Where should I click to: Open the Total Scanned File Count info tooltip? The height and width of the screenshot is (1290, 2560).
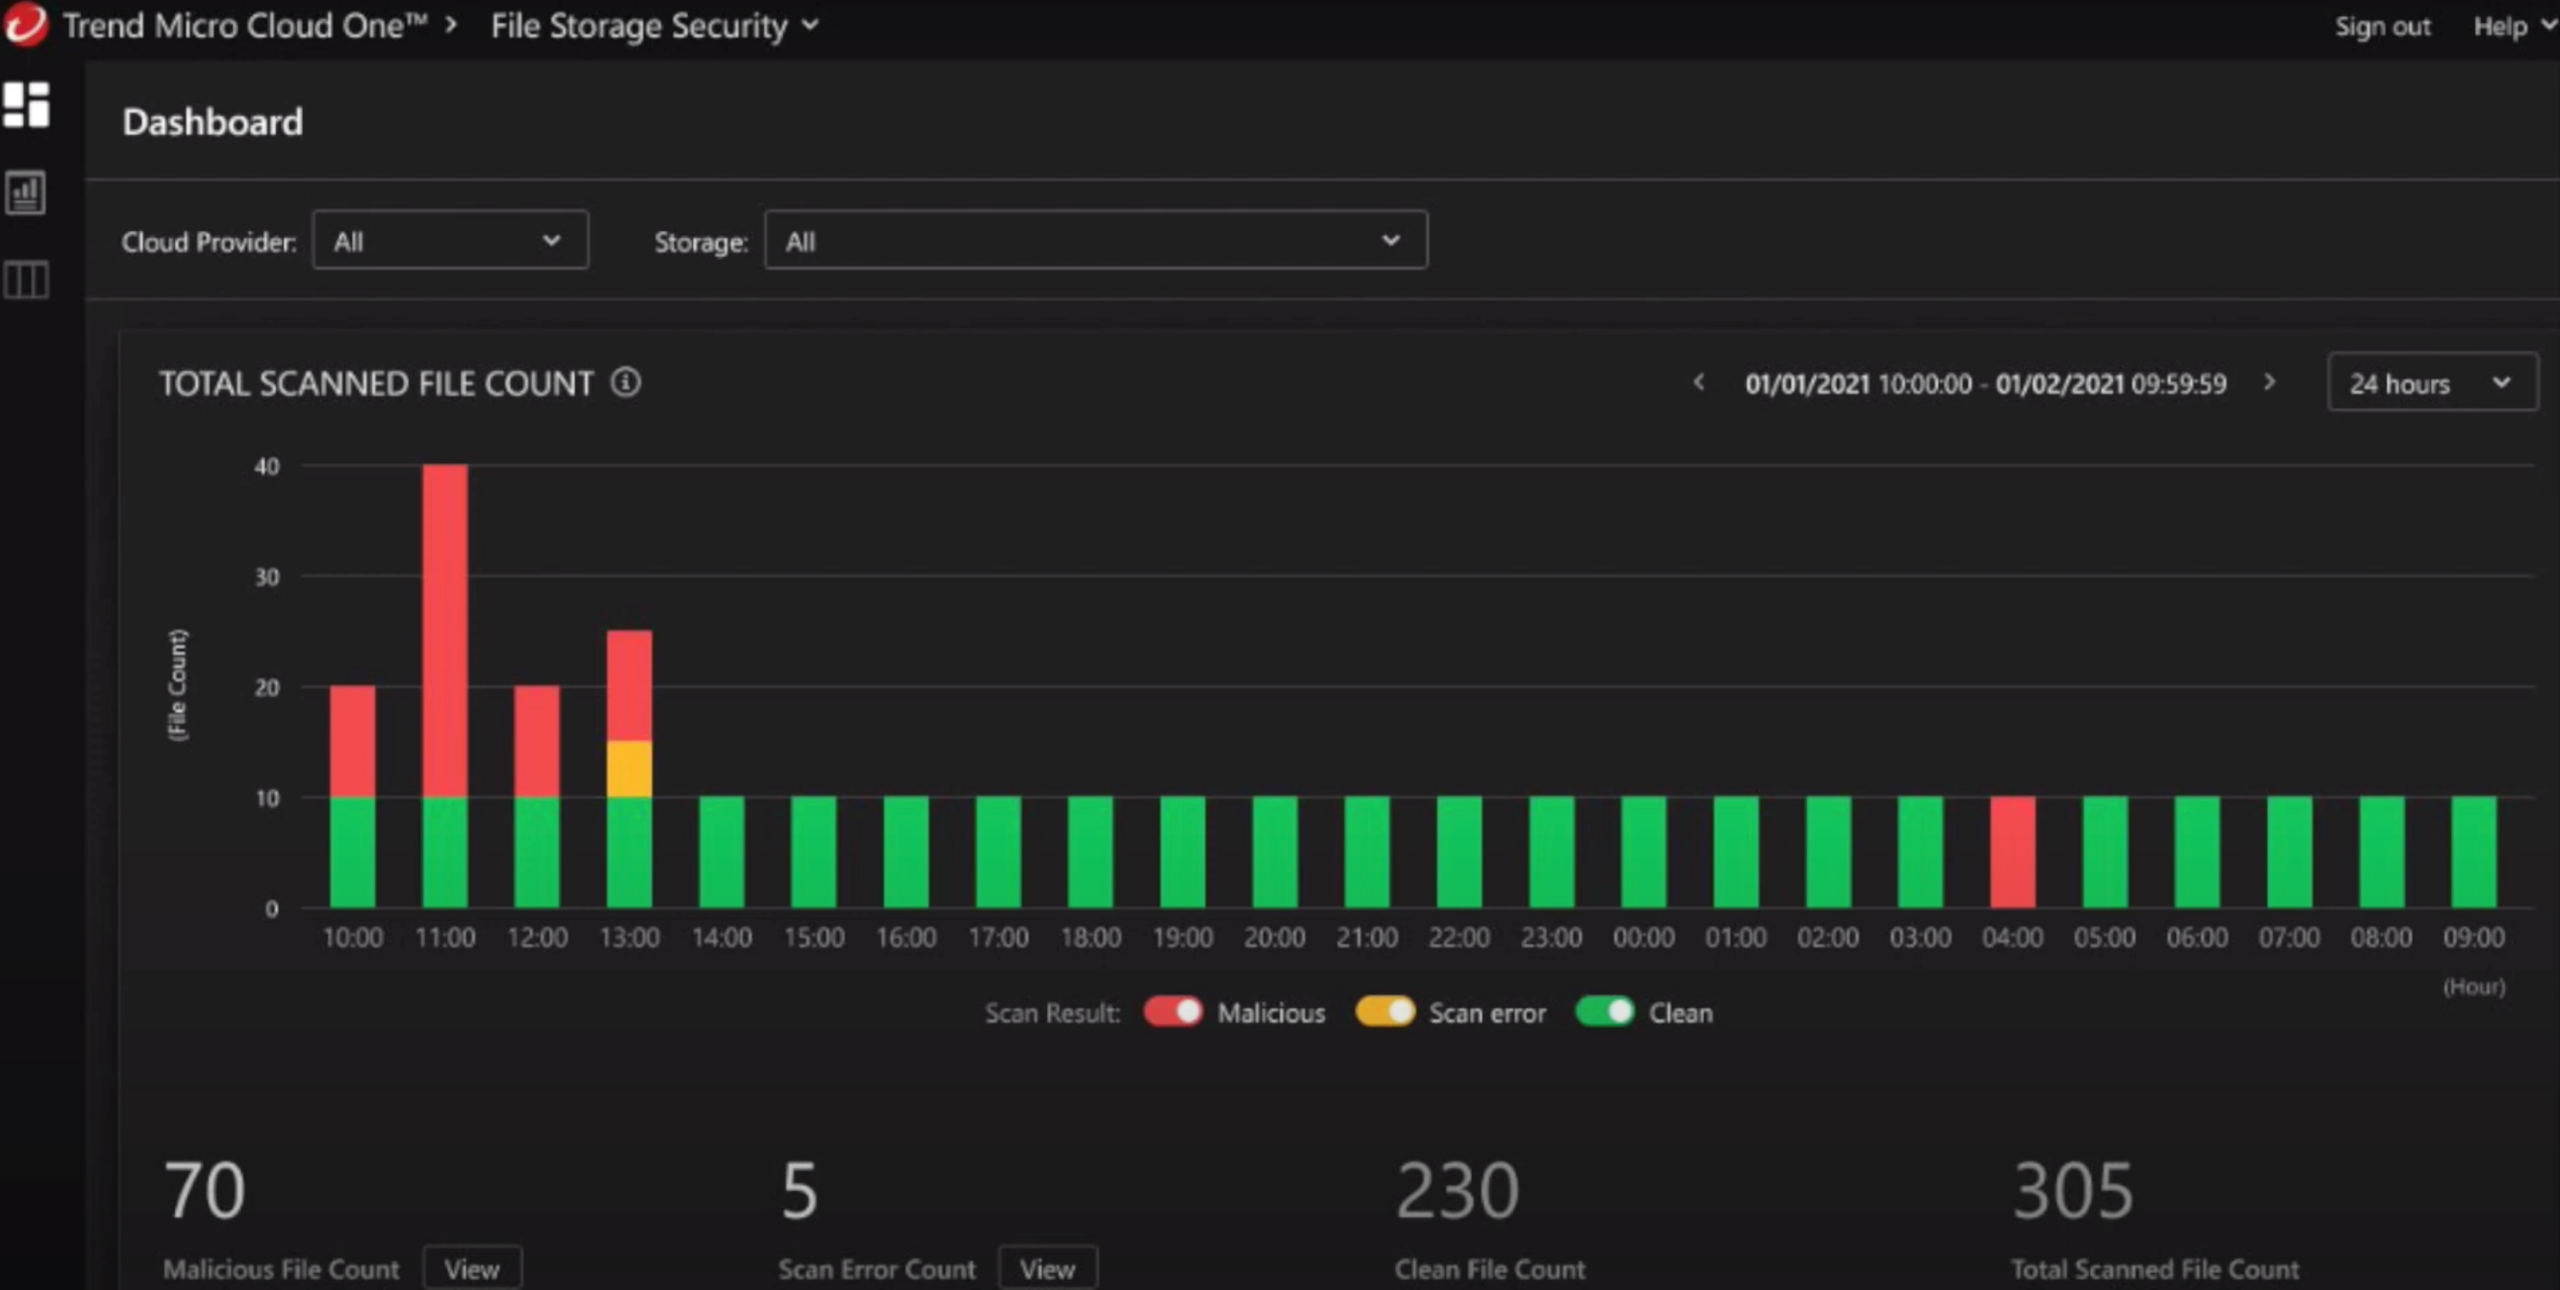[626, 382]
